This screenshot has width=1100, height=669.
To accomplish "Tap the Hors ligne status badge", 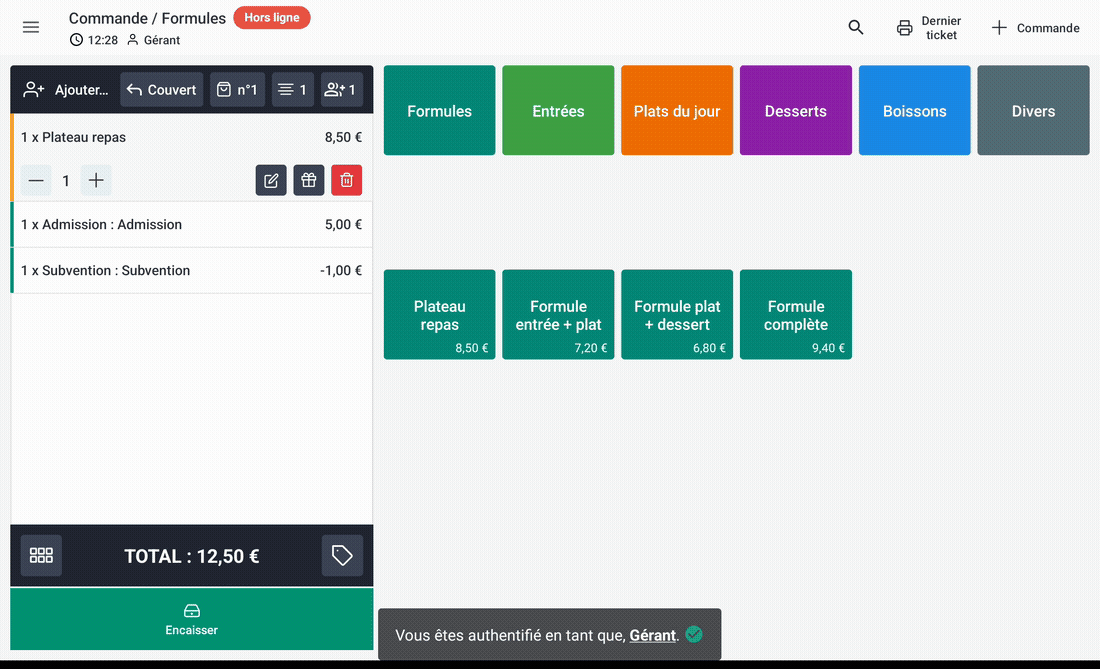I will click(271, 18).
